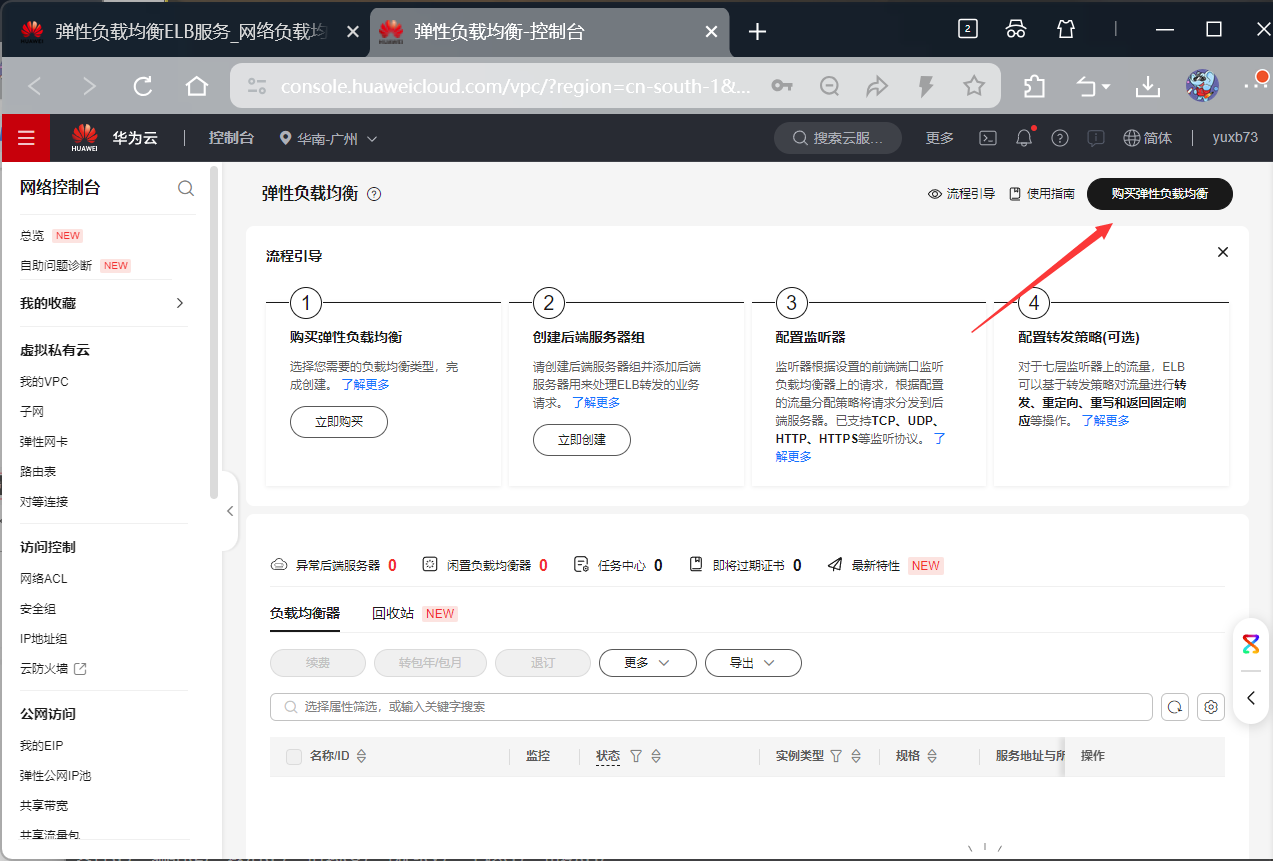1273x861 pixels.
Task: Click 了解更多 under 配置转发策略
Action: coord(1106,421)
